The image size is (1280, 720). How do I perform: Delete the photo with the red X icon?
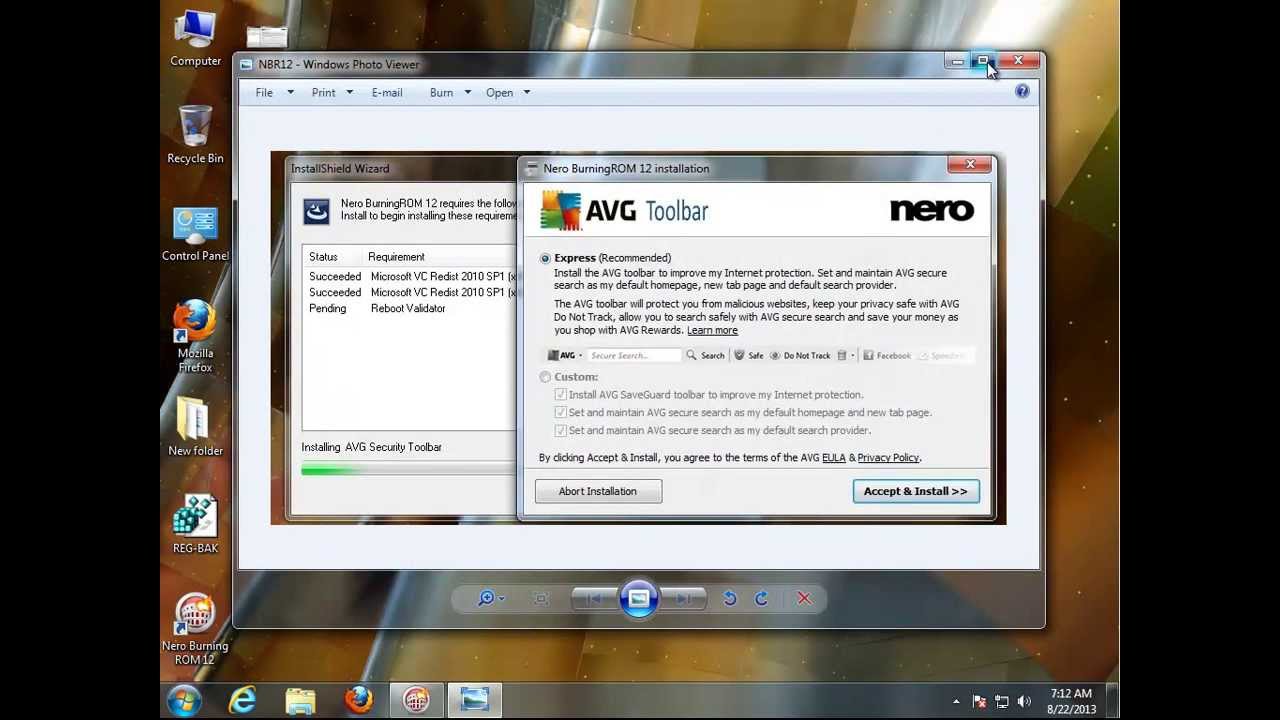coord(804,598)
